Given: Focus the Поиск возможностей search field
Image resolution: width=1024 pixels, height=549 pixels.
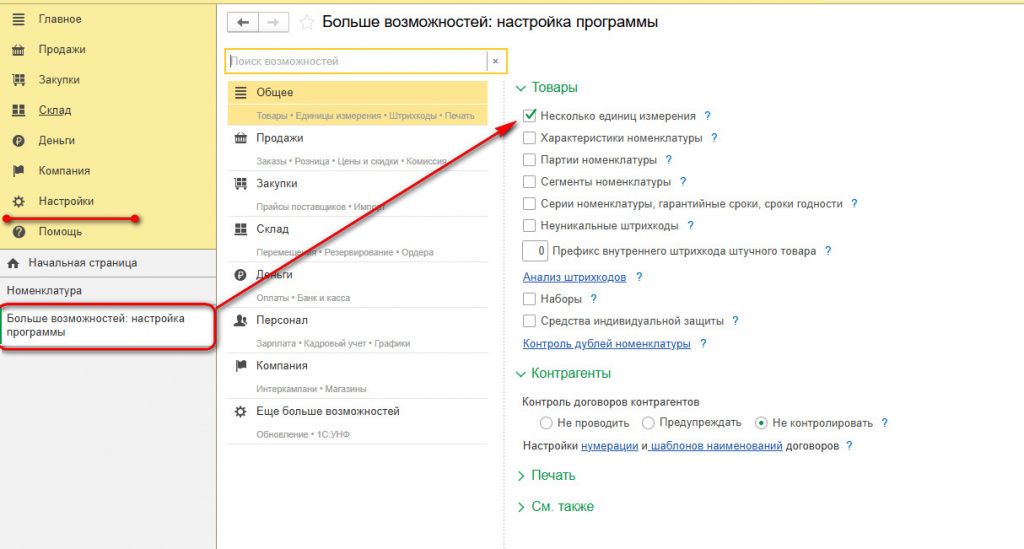Looking at the screenshot, I should (x=357, y=61).
